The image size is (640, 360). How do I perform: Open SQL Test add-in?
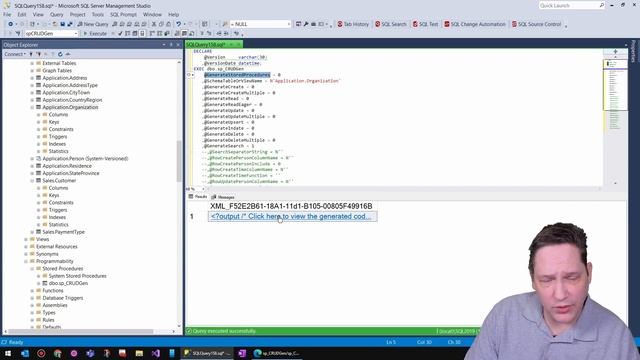(x=425, y=24)
